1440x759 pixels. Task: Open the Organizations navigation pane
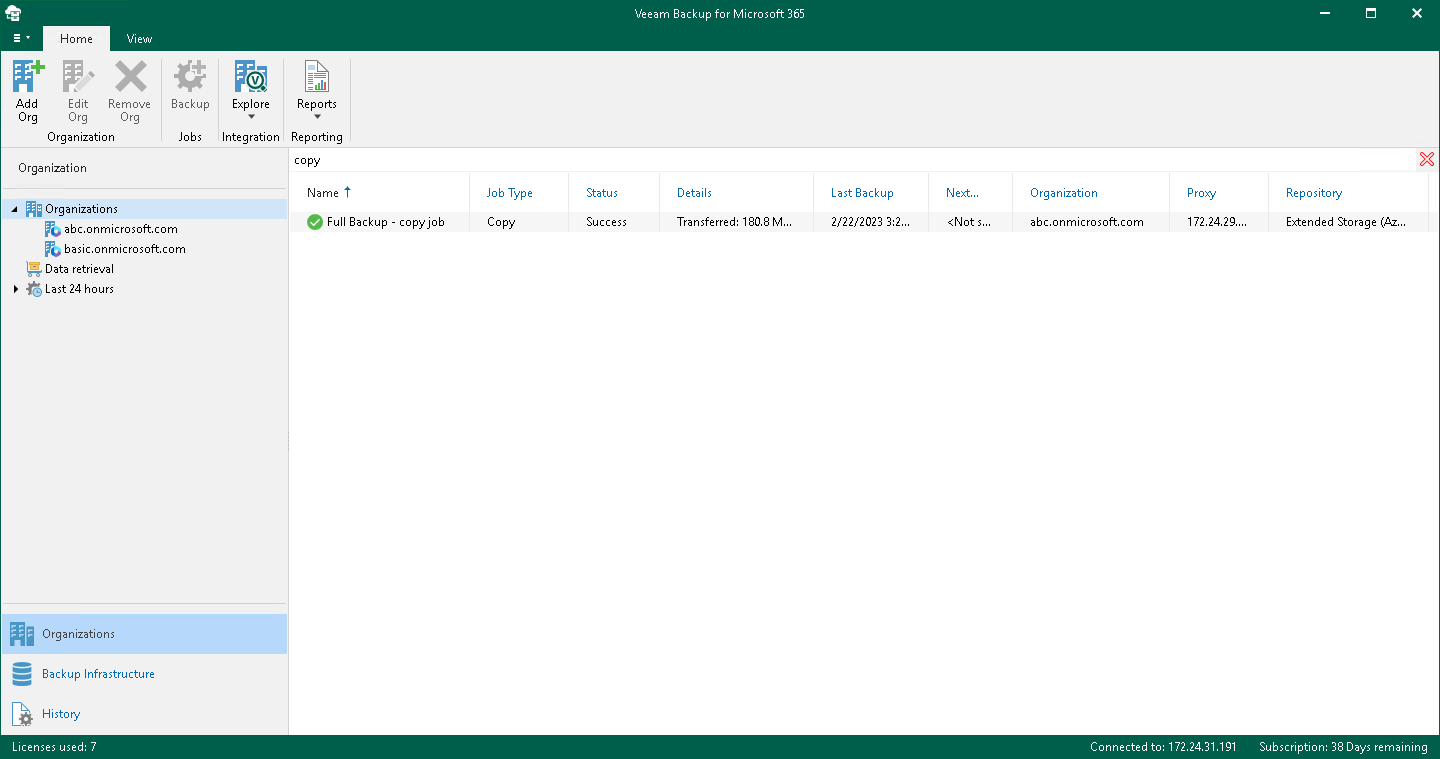pyautogui.click(x=144, y=634)
